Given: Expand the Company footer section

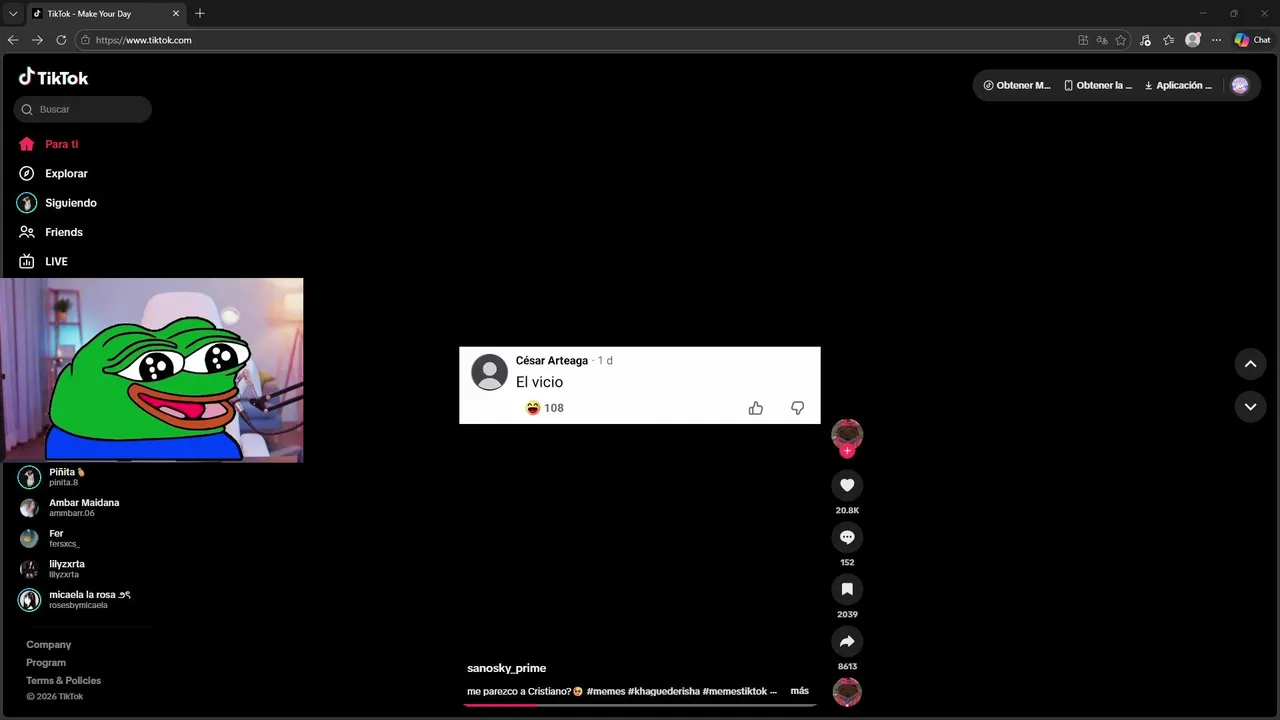Looking at the screenshot, I should tap(49, 645).
